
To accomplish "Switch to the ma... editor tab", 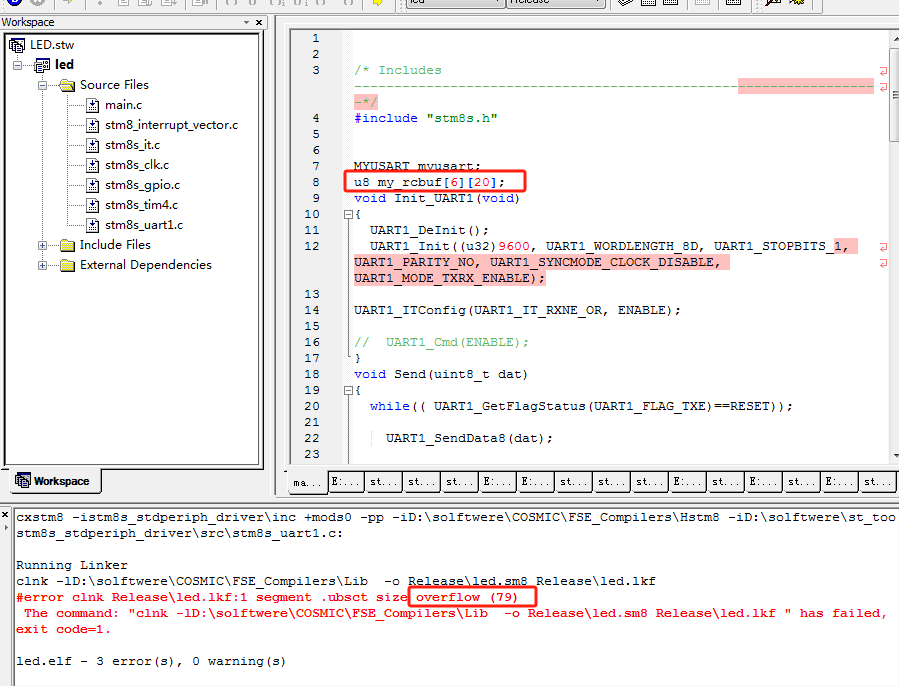I will coord(307,482).
